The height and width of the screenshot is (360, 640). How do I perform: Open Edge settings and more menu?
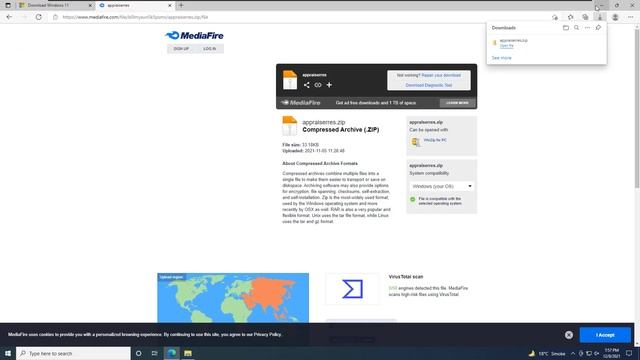[631, 17]
